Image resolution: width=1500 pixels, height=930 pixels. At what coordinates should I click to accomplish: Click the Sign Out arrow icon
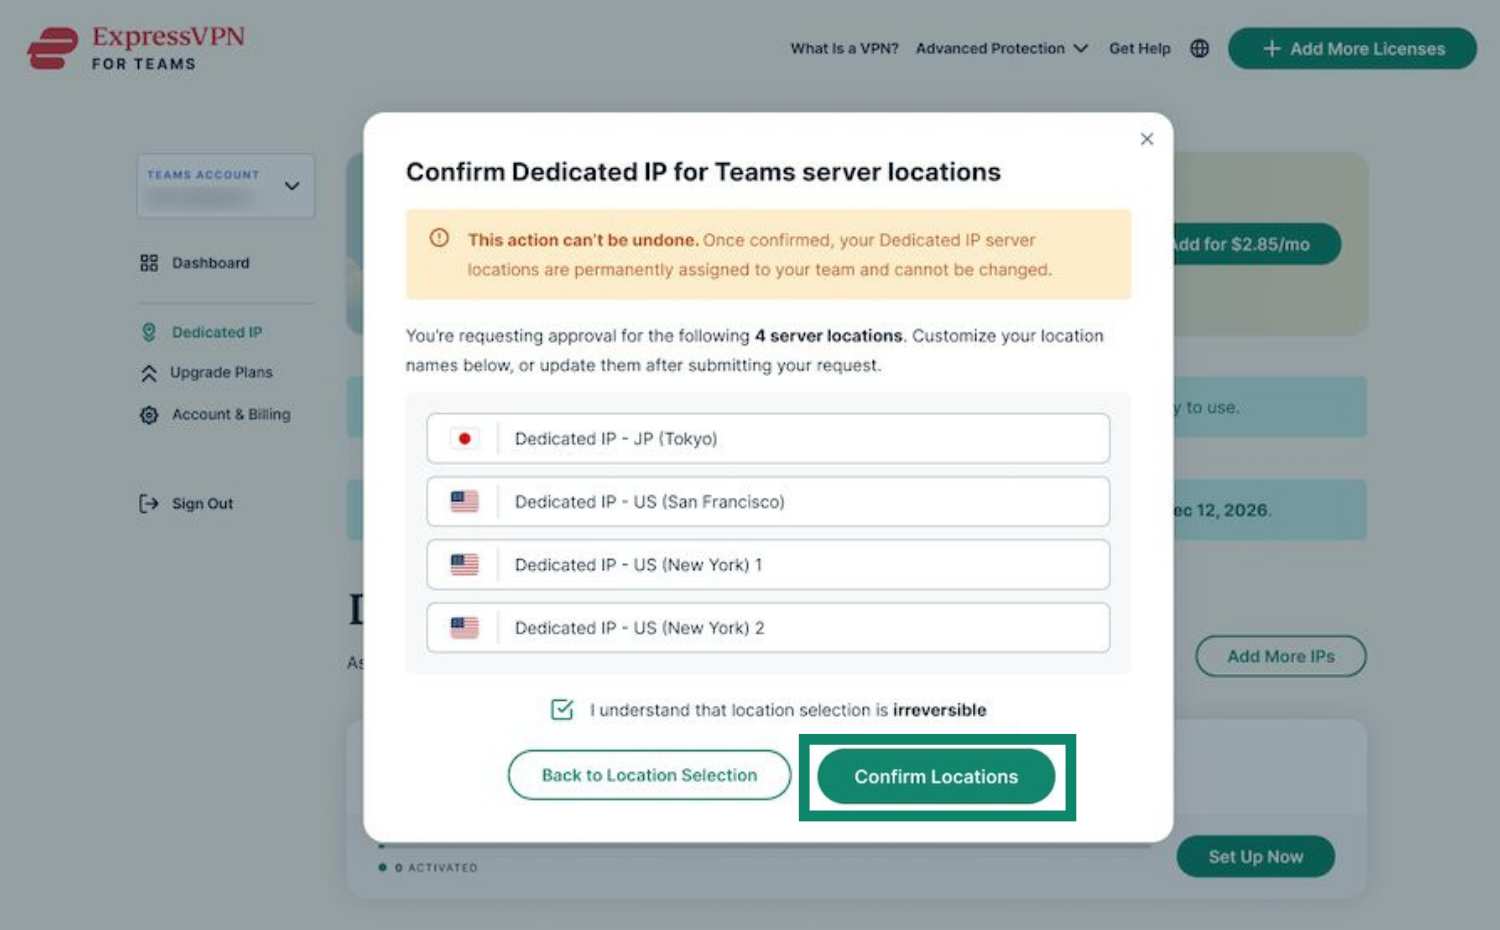[149, 503]
